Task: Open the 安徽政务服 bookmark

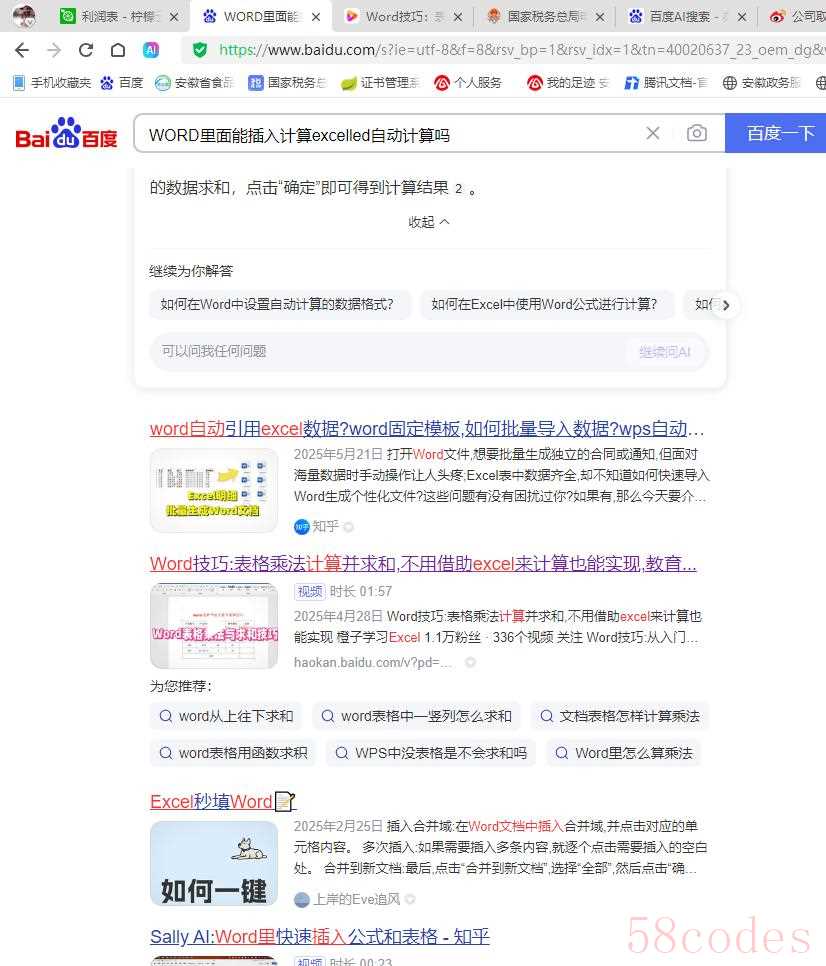Action: (x=761, y=83)
